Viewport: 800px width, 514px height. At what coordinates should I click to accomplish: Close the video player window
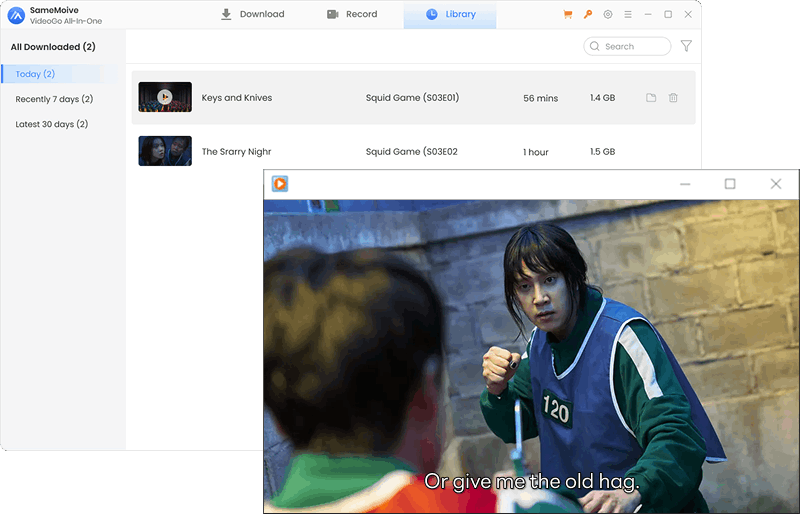pyautogui.click(x=776, y=184)
